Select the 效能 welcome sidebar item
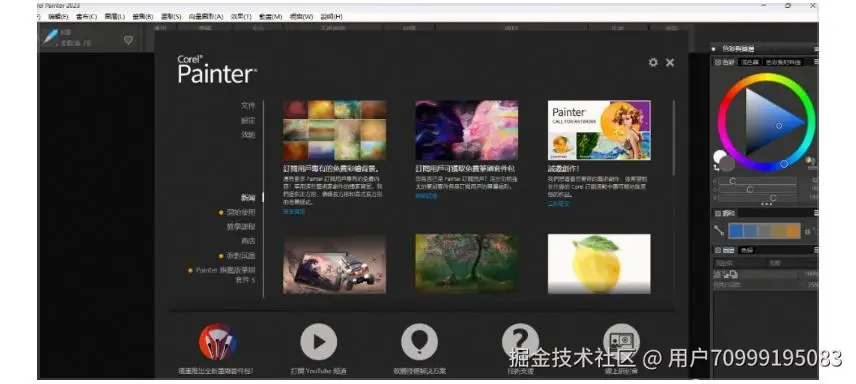Image resolution: width=856 pixels, height=384 pixels. click(x=248, y=134)
